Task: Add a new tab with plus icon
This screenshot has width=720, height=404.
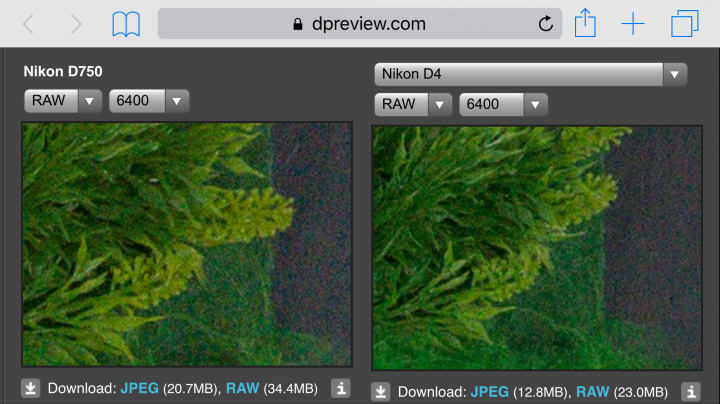Action: (633, 24)
